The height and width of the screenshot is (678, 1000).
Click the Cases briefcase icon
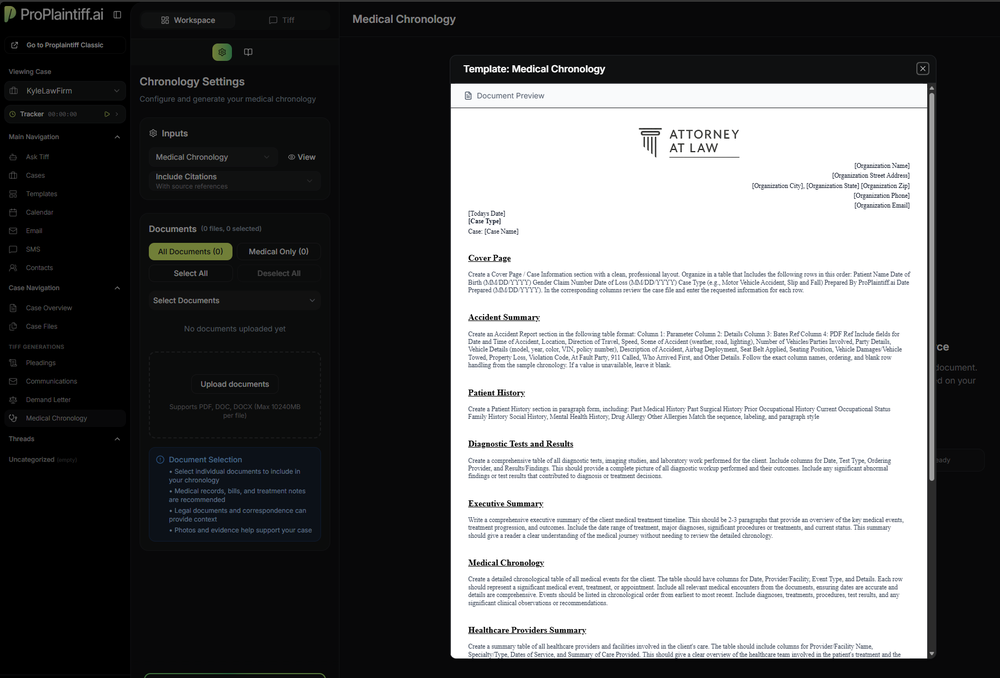point(13,175)
